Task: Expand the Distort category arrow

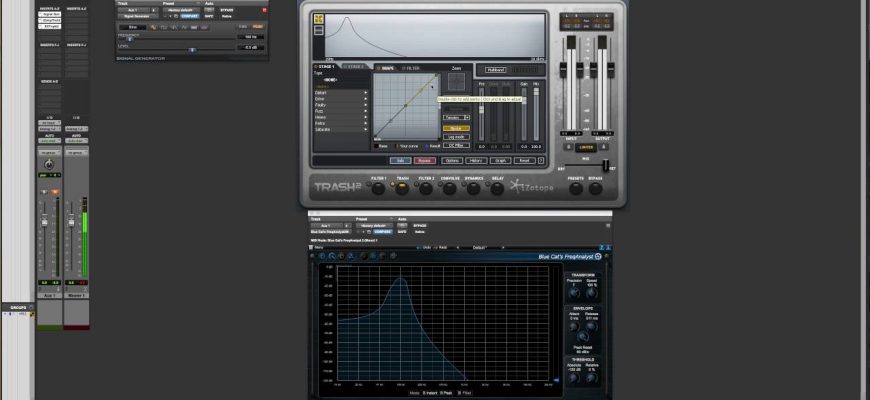Action: point(366,93)
